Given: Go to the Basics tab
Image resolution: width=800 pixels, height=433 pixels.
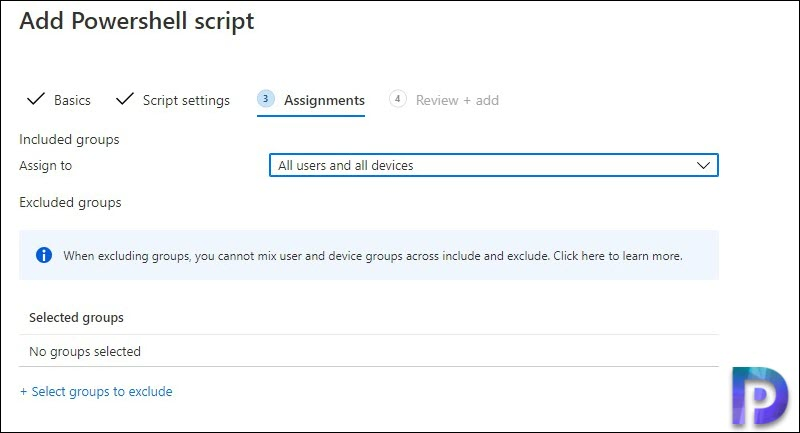Looking at the screenshot, I should coord(72,100).
